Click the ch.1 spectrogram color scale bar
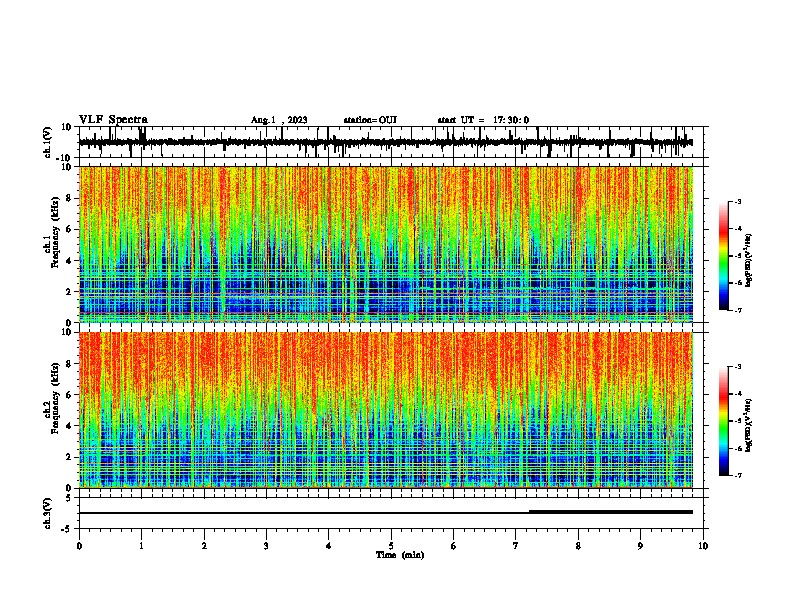The height and width of the screenshot is (612, 792). 724,256
